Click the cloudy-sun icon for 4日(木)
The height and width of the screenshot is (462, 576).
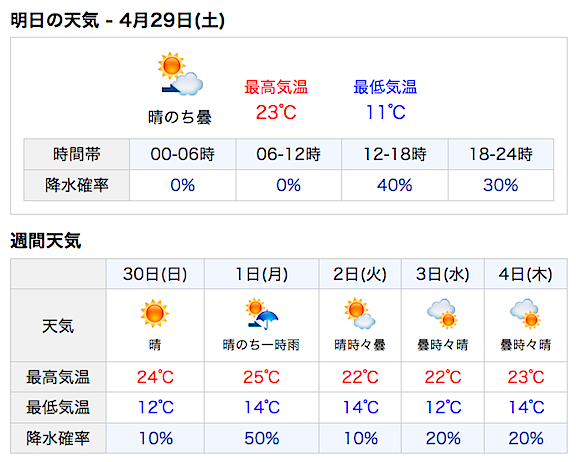(525, 313)
